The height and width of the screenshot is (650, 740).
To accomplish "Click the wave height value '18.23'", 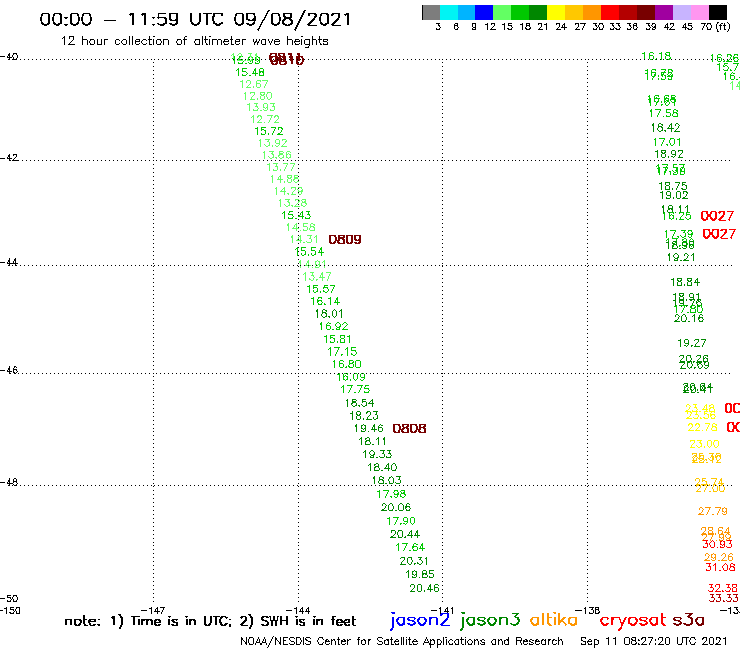I will (x=363, y=416).
